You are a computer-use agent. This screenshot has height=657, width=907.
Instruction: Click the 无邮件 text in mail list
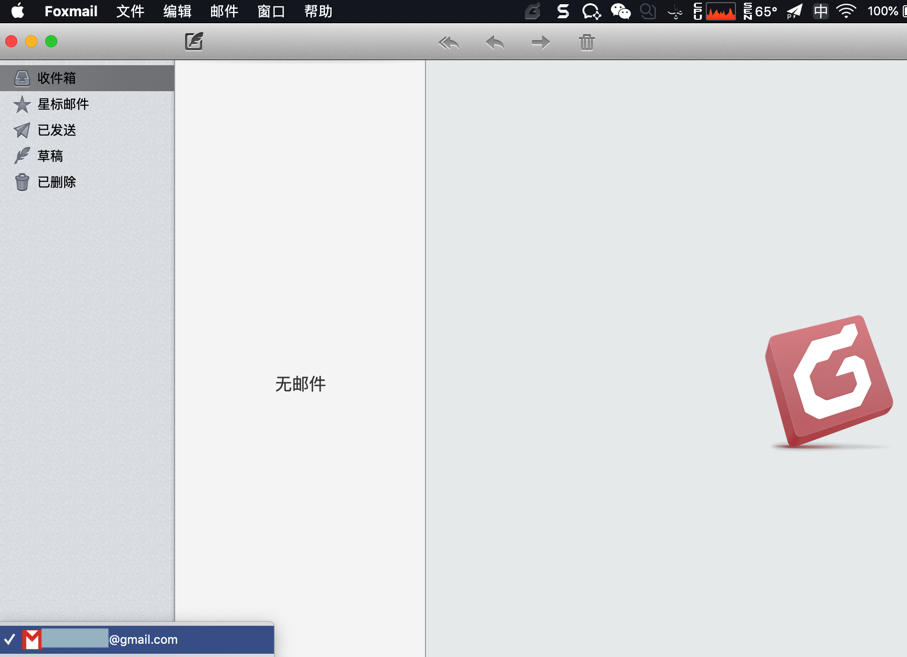point(300,383)
